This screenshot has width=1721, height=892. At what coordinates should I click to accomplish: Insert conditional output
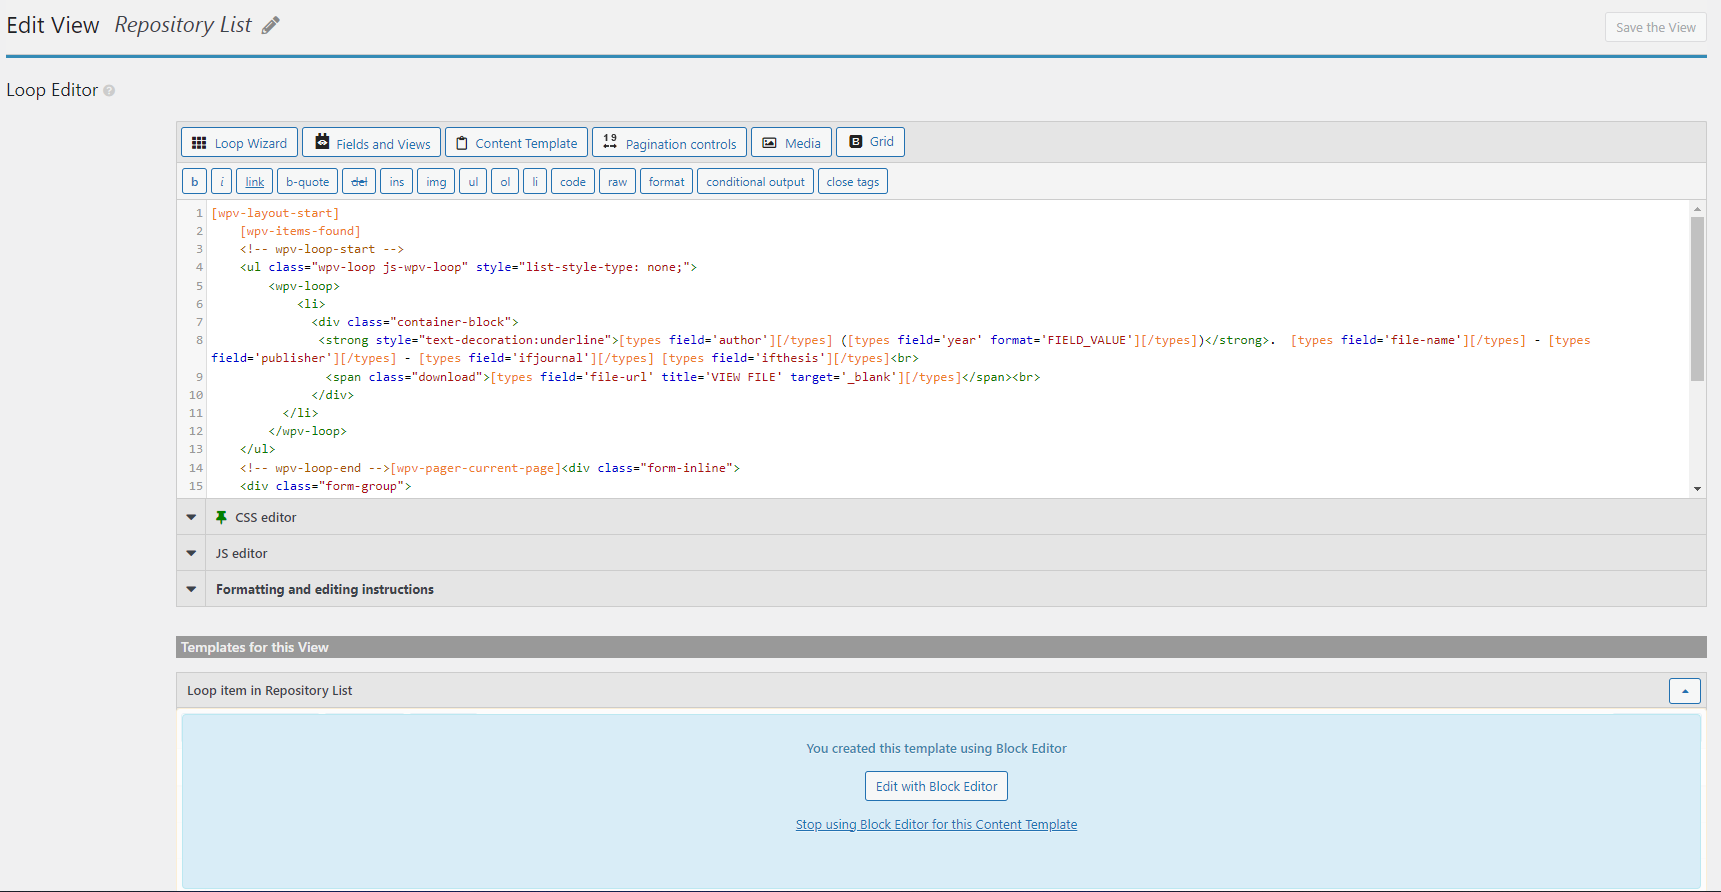(x=755, y=182)
